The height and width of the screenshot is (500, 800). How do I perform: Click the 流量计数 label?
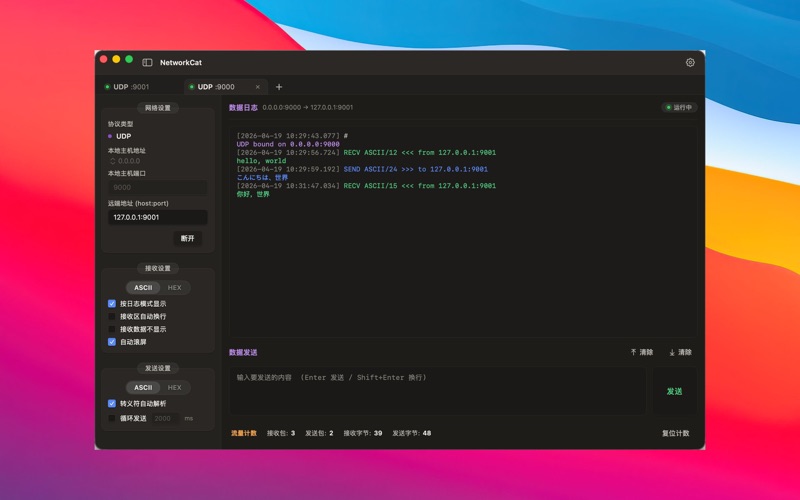[x=244, y=433]
